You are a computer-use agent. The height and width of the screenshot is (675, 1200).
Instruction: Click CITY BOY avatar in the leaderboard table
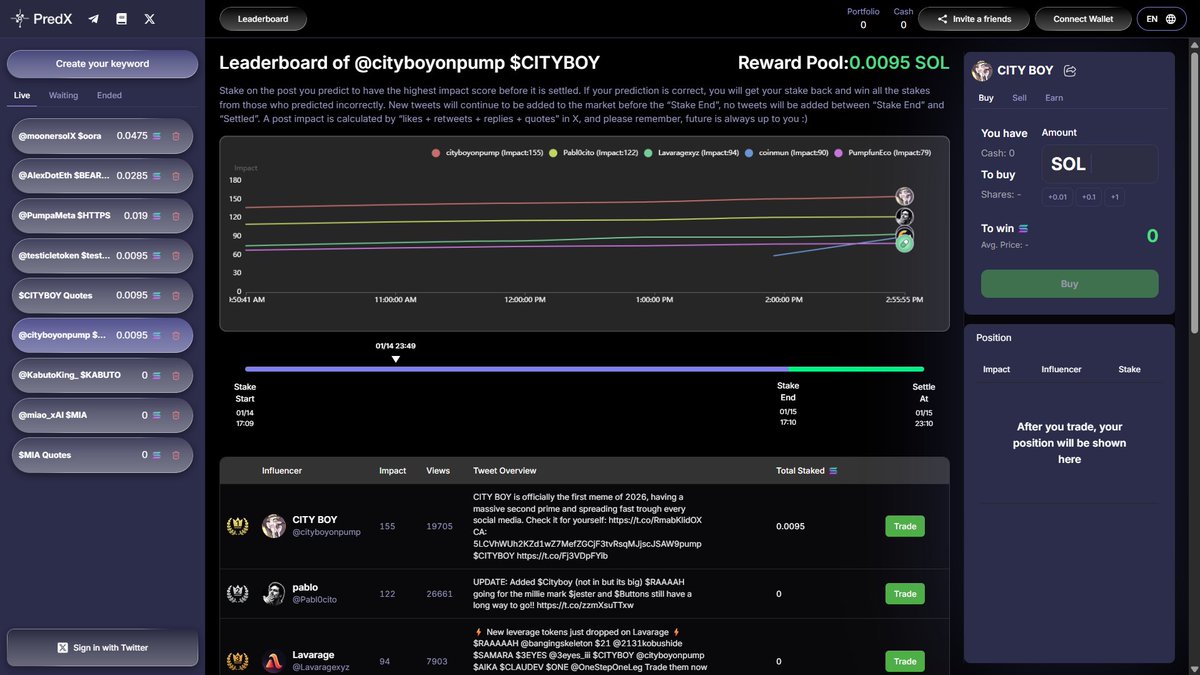click(x=274, y=526)
